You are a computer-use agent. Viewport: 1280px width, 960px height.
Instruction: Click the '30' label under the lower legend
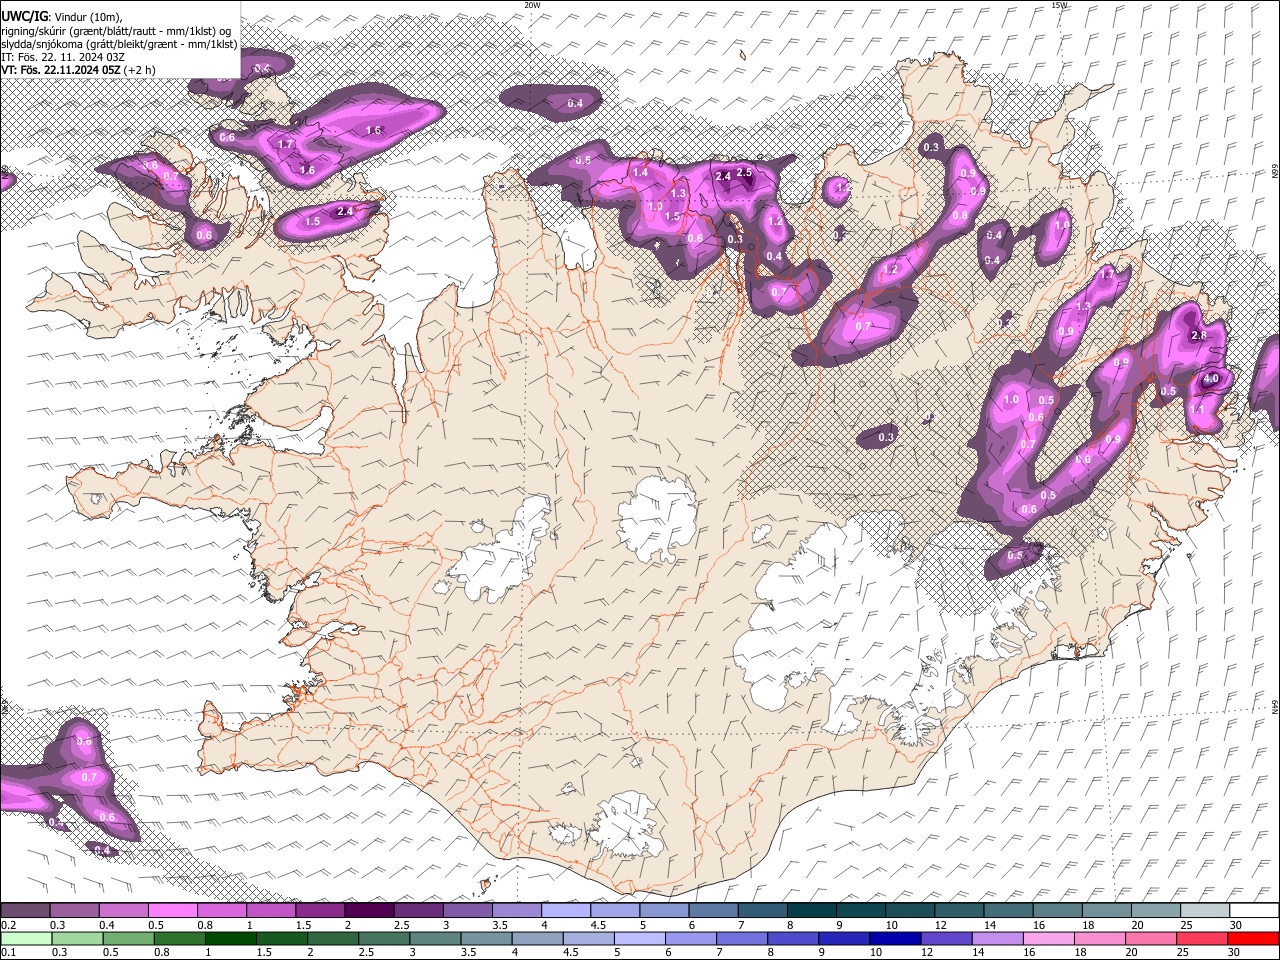tap(1234, 953)
